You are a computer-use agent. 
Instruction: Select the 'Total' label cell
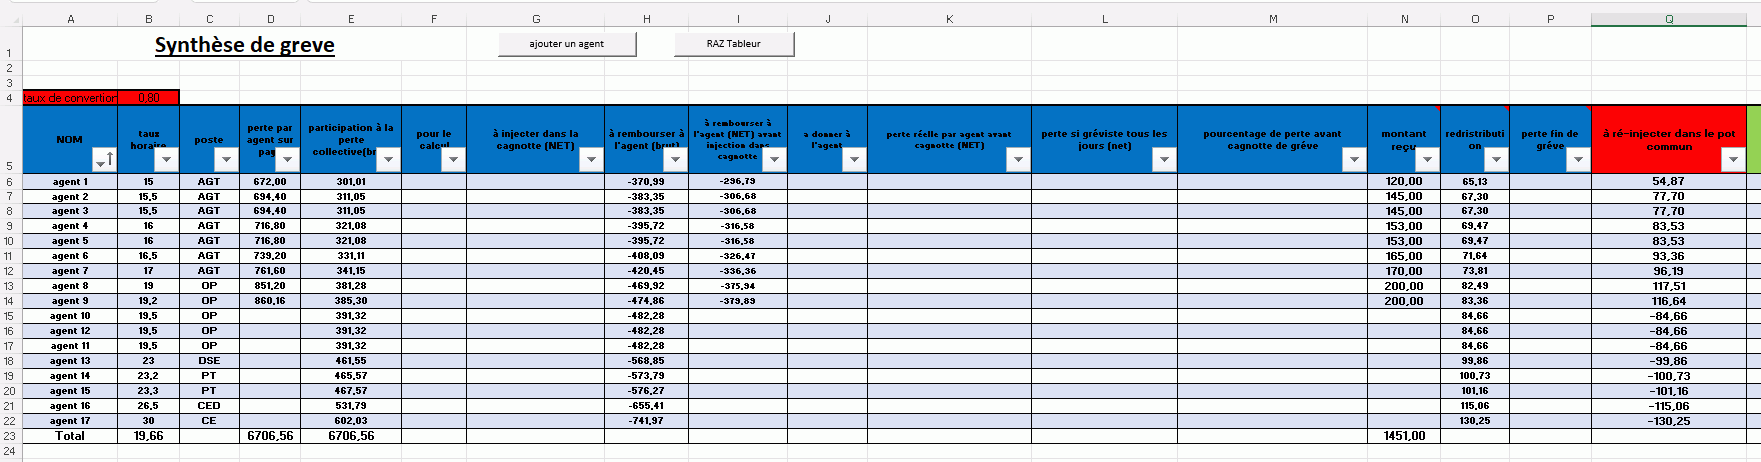pyautogui.click(x=70, y=436)
